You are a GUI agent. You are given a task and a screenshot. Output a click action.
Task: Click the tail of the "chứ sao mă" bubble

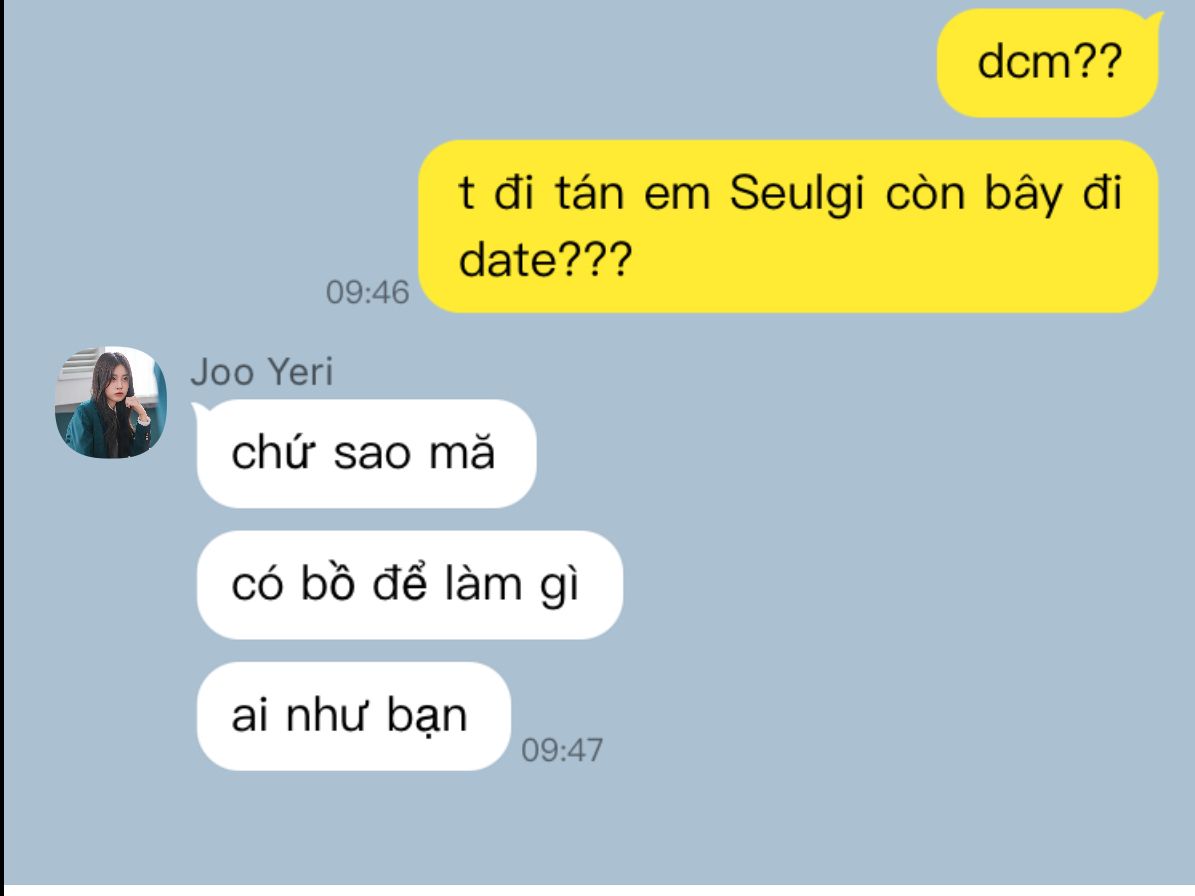pos(198,411)
